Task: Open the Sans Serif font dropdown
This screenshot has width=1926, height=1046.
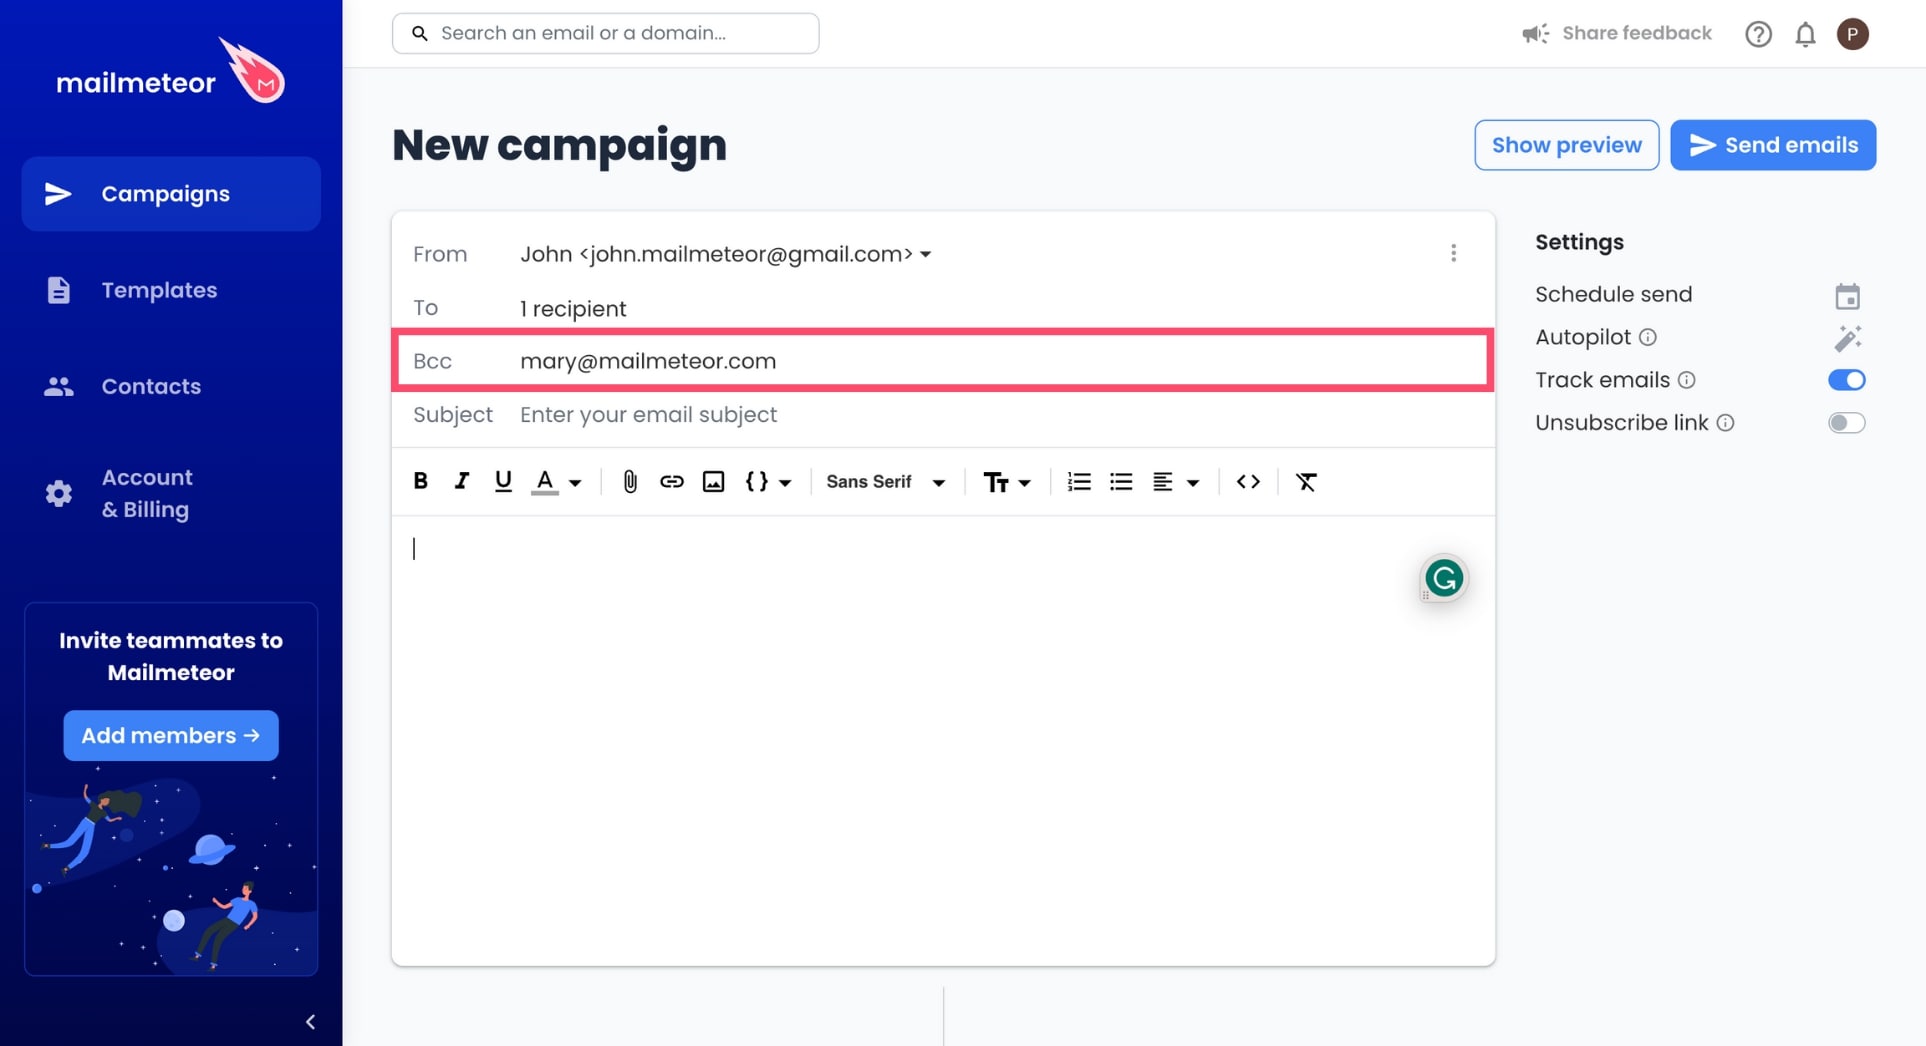Action: [886, 482]
